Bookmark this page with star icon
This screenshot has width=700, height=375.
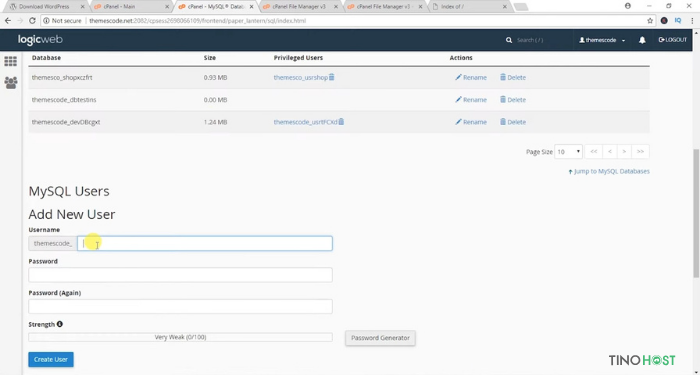point(650,21)
